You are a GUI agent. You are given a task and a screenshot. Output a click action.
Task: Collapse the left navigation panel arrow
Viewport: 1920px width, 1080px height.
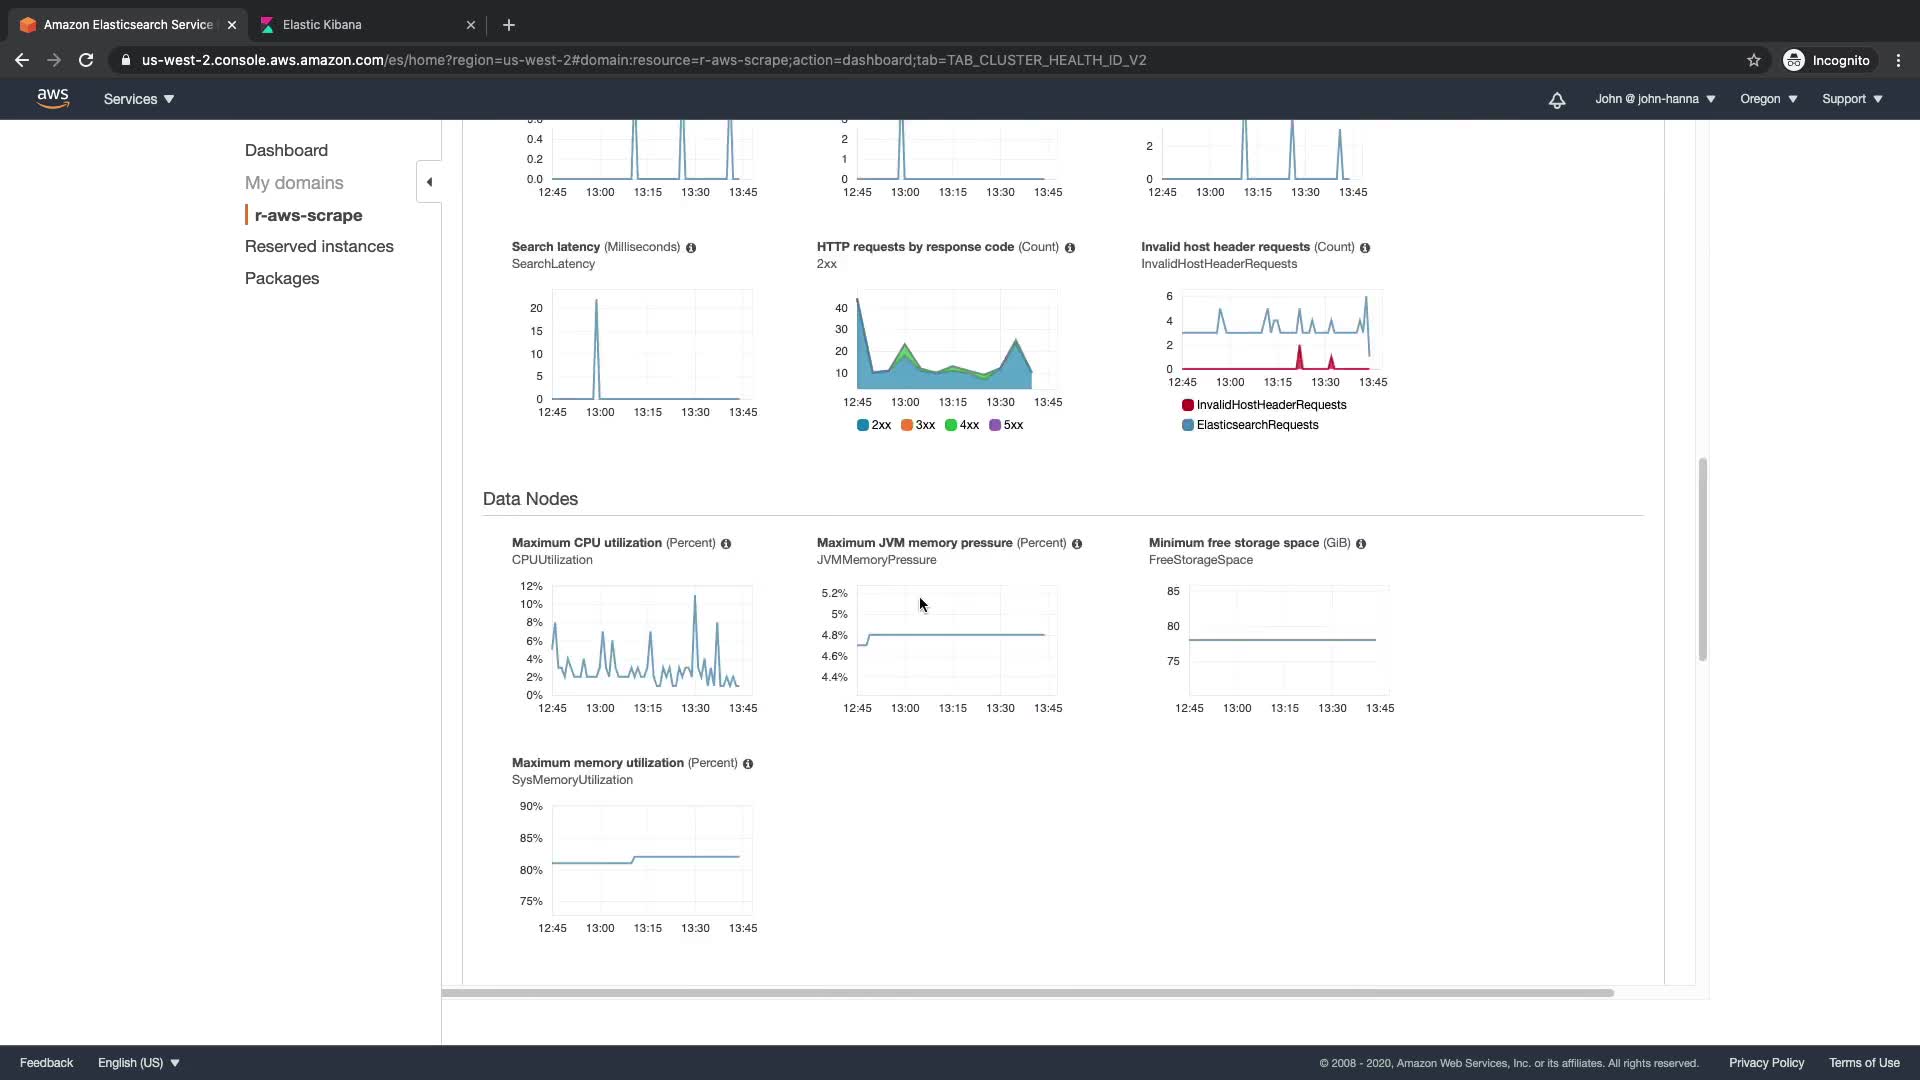tap(429, 182)
